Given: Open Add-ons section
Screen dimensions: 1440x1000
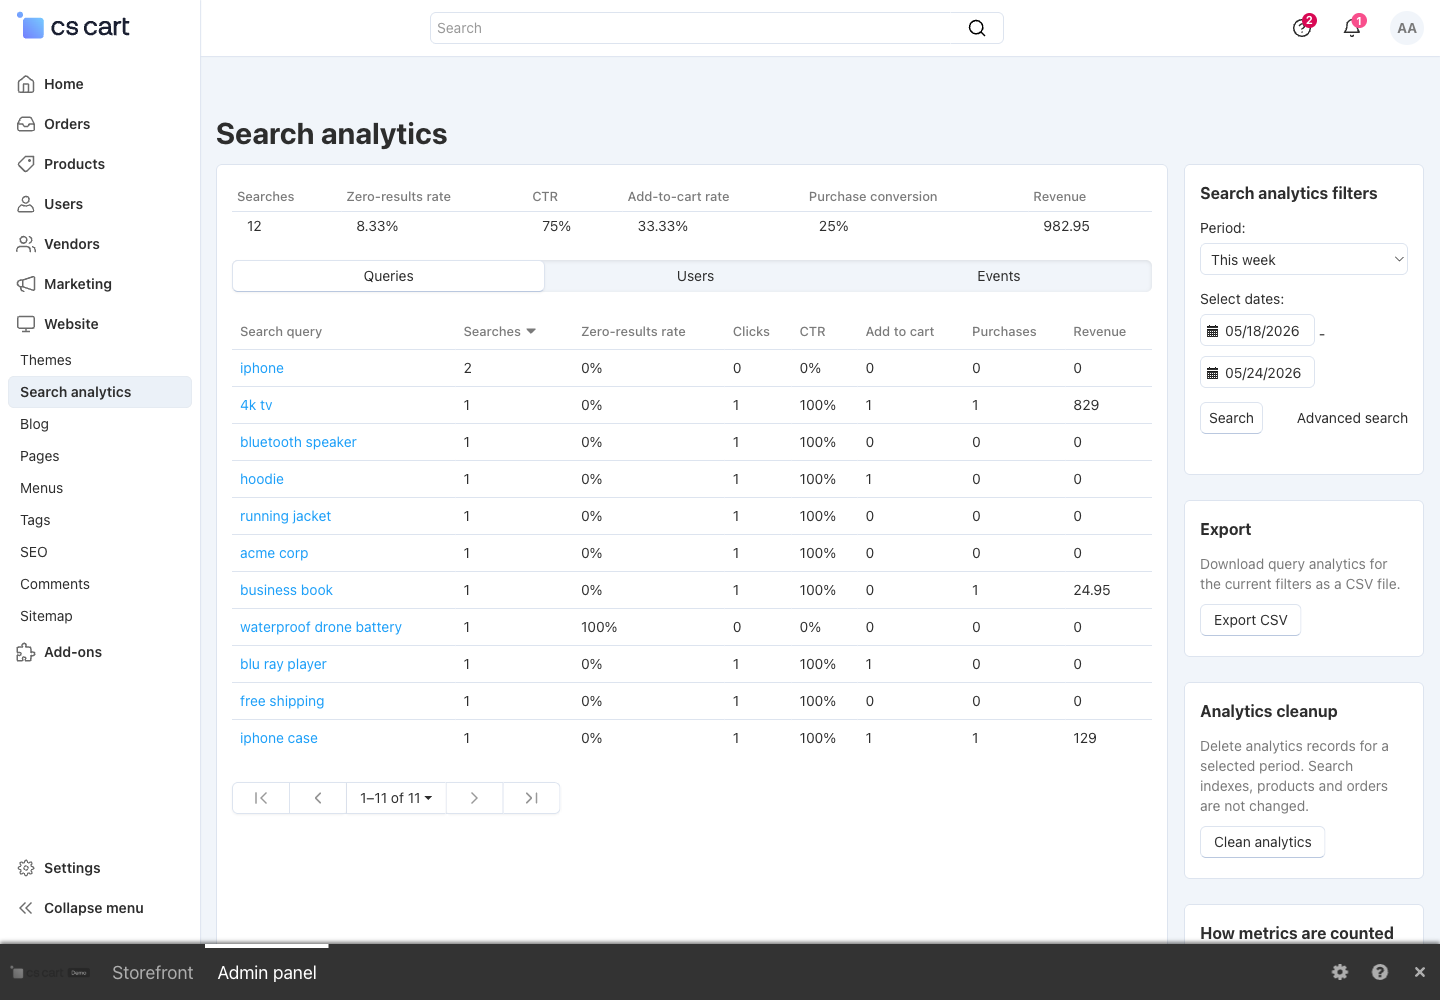Looking at the screenshot, I should (x=72, y=652).
